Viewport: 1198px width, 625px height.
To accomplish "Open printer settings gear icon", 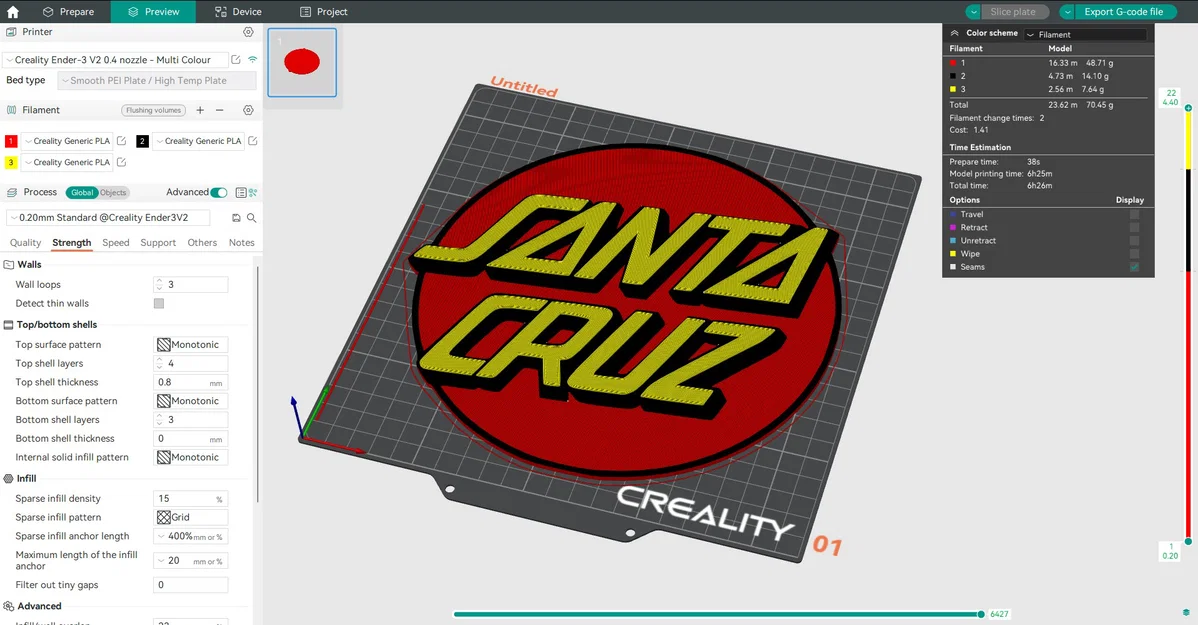I will 248,32.
